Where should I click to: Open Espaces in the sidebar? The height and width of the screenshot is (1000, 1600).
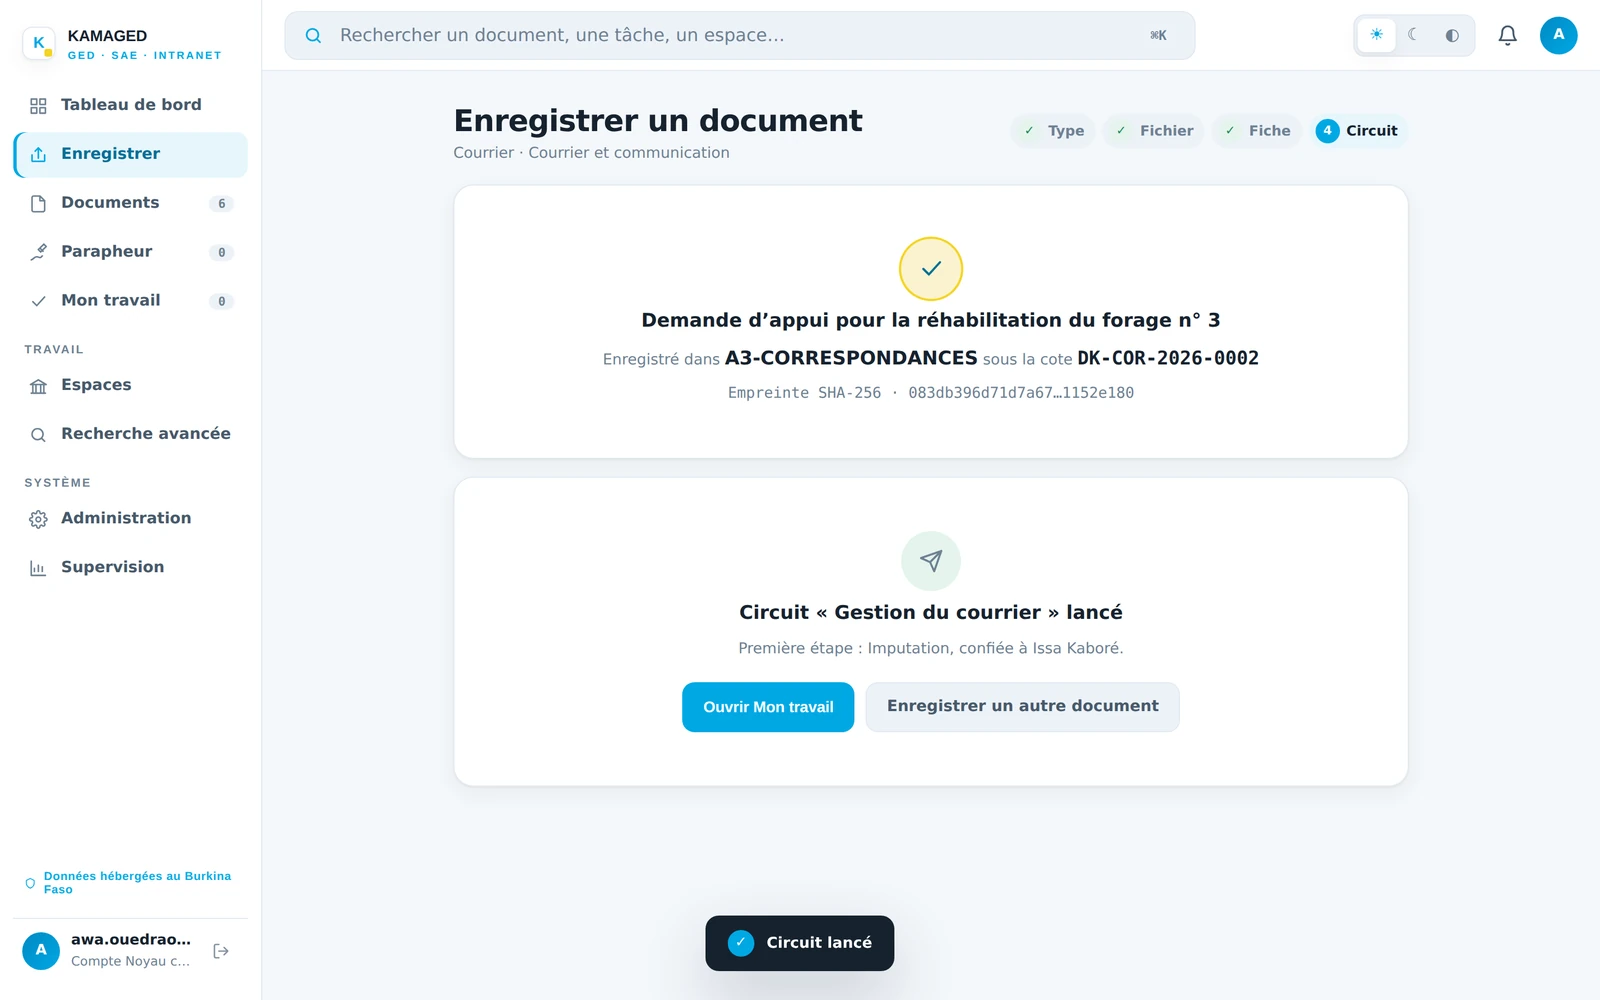(131, 385)
